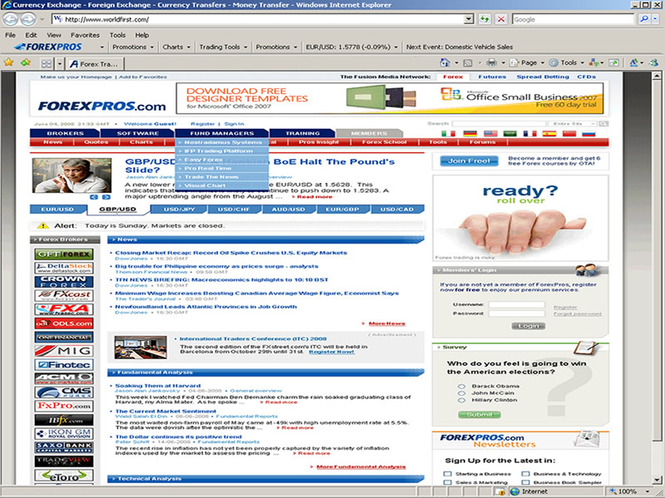Image resolution: width=665 pixels, height=498 pixels.
Task: Switch to the EUR/USD currency tab
Action: tap(58, 209)
